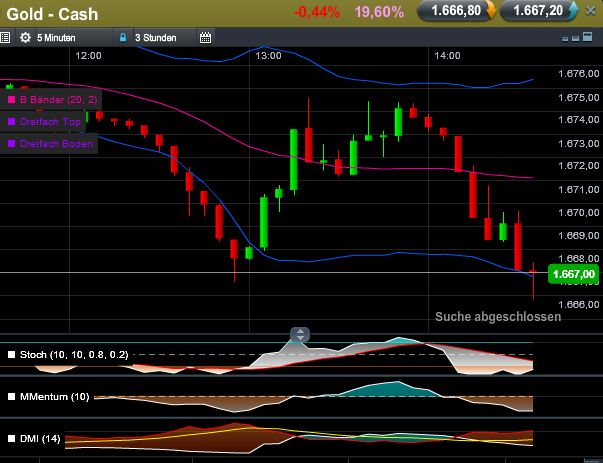This screenshot has width=603, height=463.
Task: Toggle the DMI (14) indicator white square
Action: click(x=12, y=438)
